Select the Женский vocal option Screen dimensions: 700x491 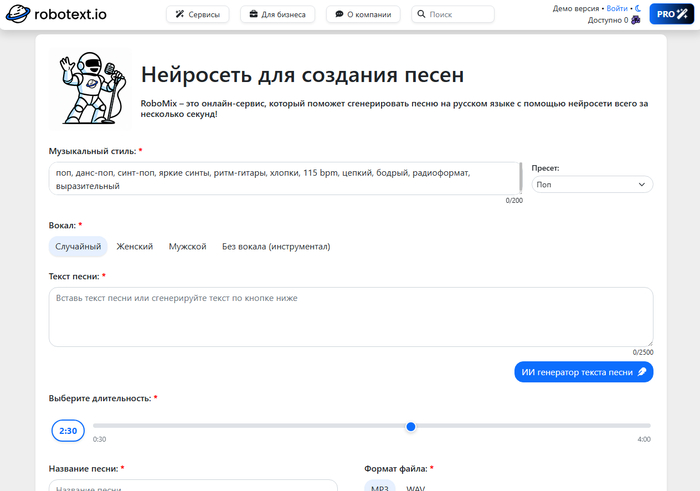pos(135,246)
